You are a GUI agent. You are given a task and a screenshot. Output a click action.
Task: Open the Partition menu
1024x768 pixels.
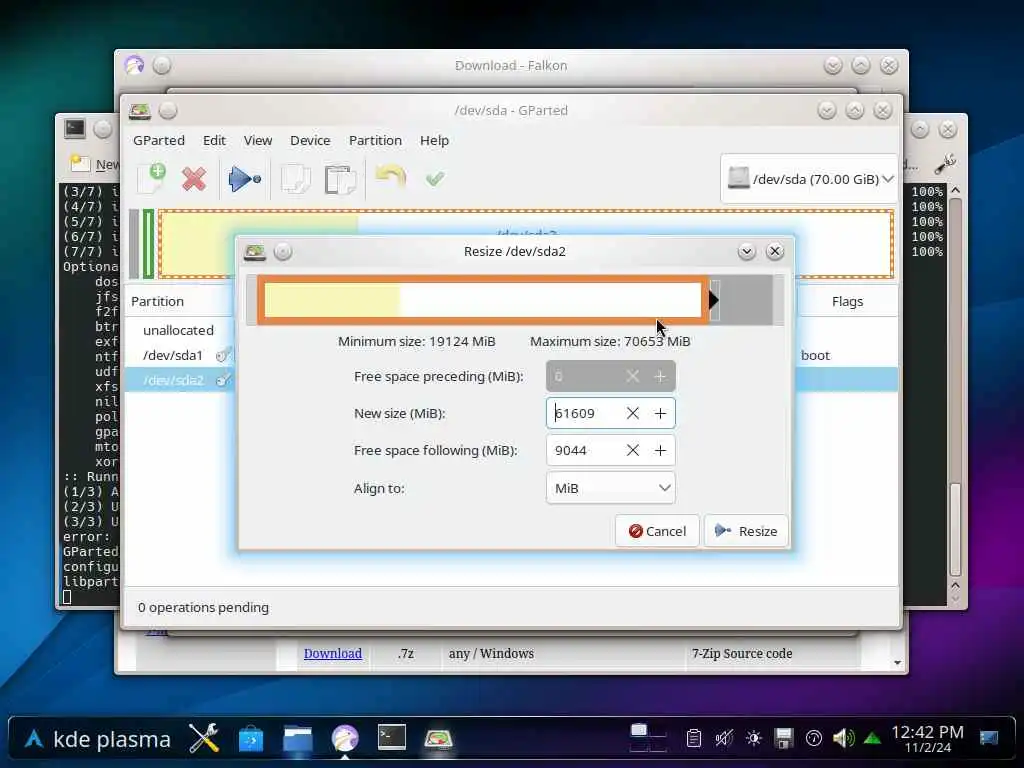click(x=376, y=140)
